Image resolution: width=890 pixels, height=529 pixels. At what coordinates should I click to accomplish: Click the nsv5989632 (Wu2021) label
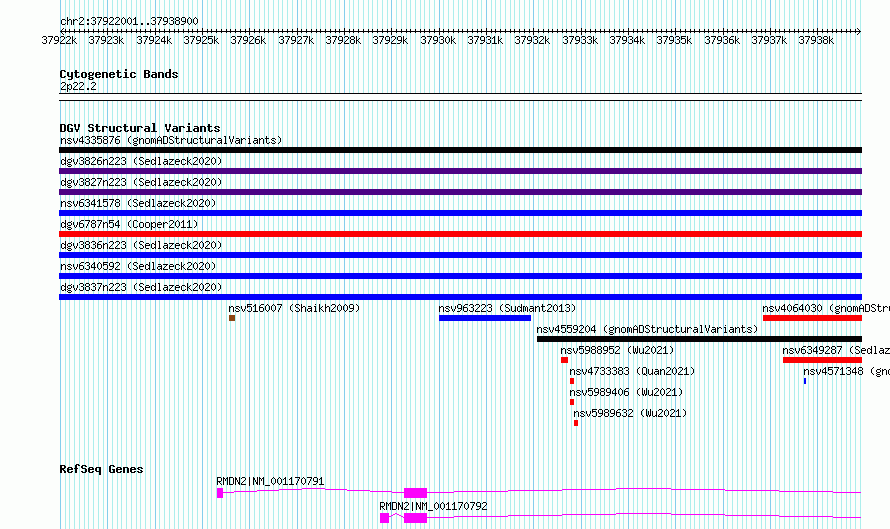click(630, 413)
